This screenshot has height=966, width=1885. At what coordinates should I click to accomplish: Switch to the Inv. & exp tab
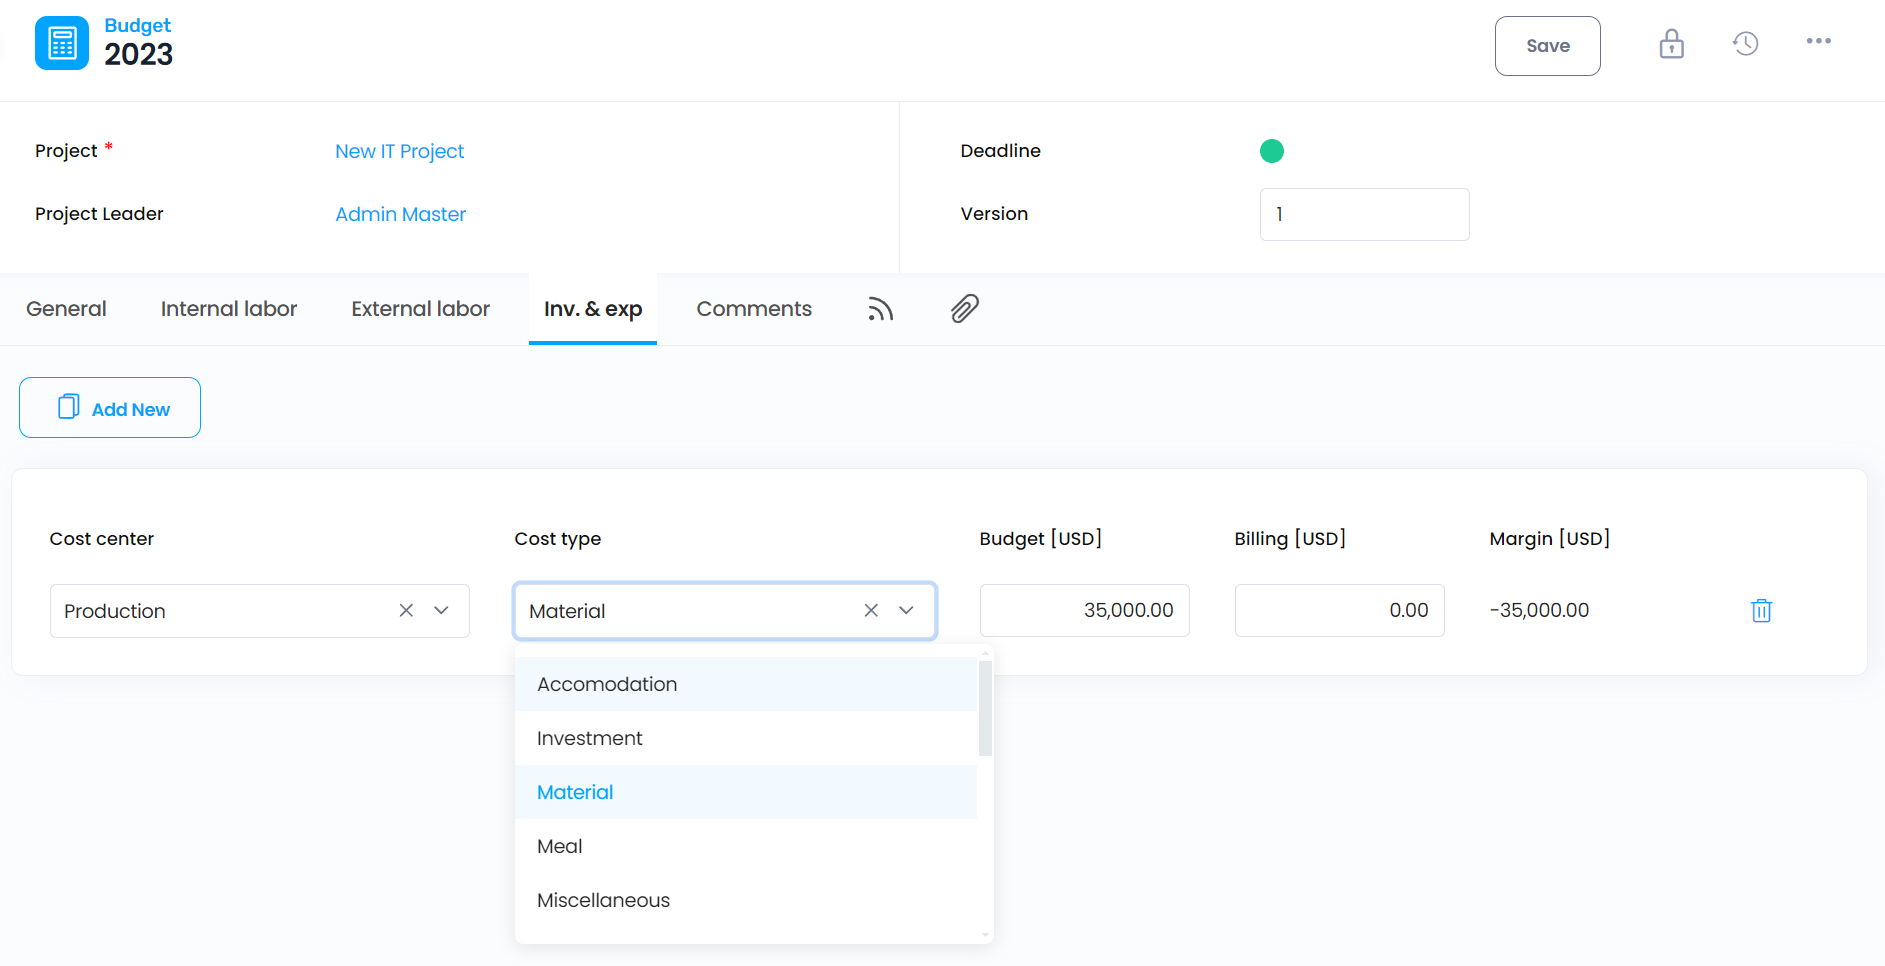tap(593, 309)
